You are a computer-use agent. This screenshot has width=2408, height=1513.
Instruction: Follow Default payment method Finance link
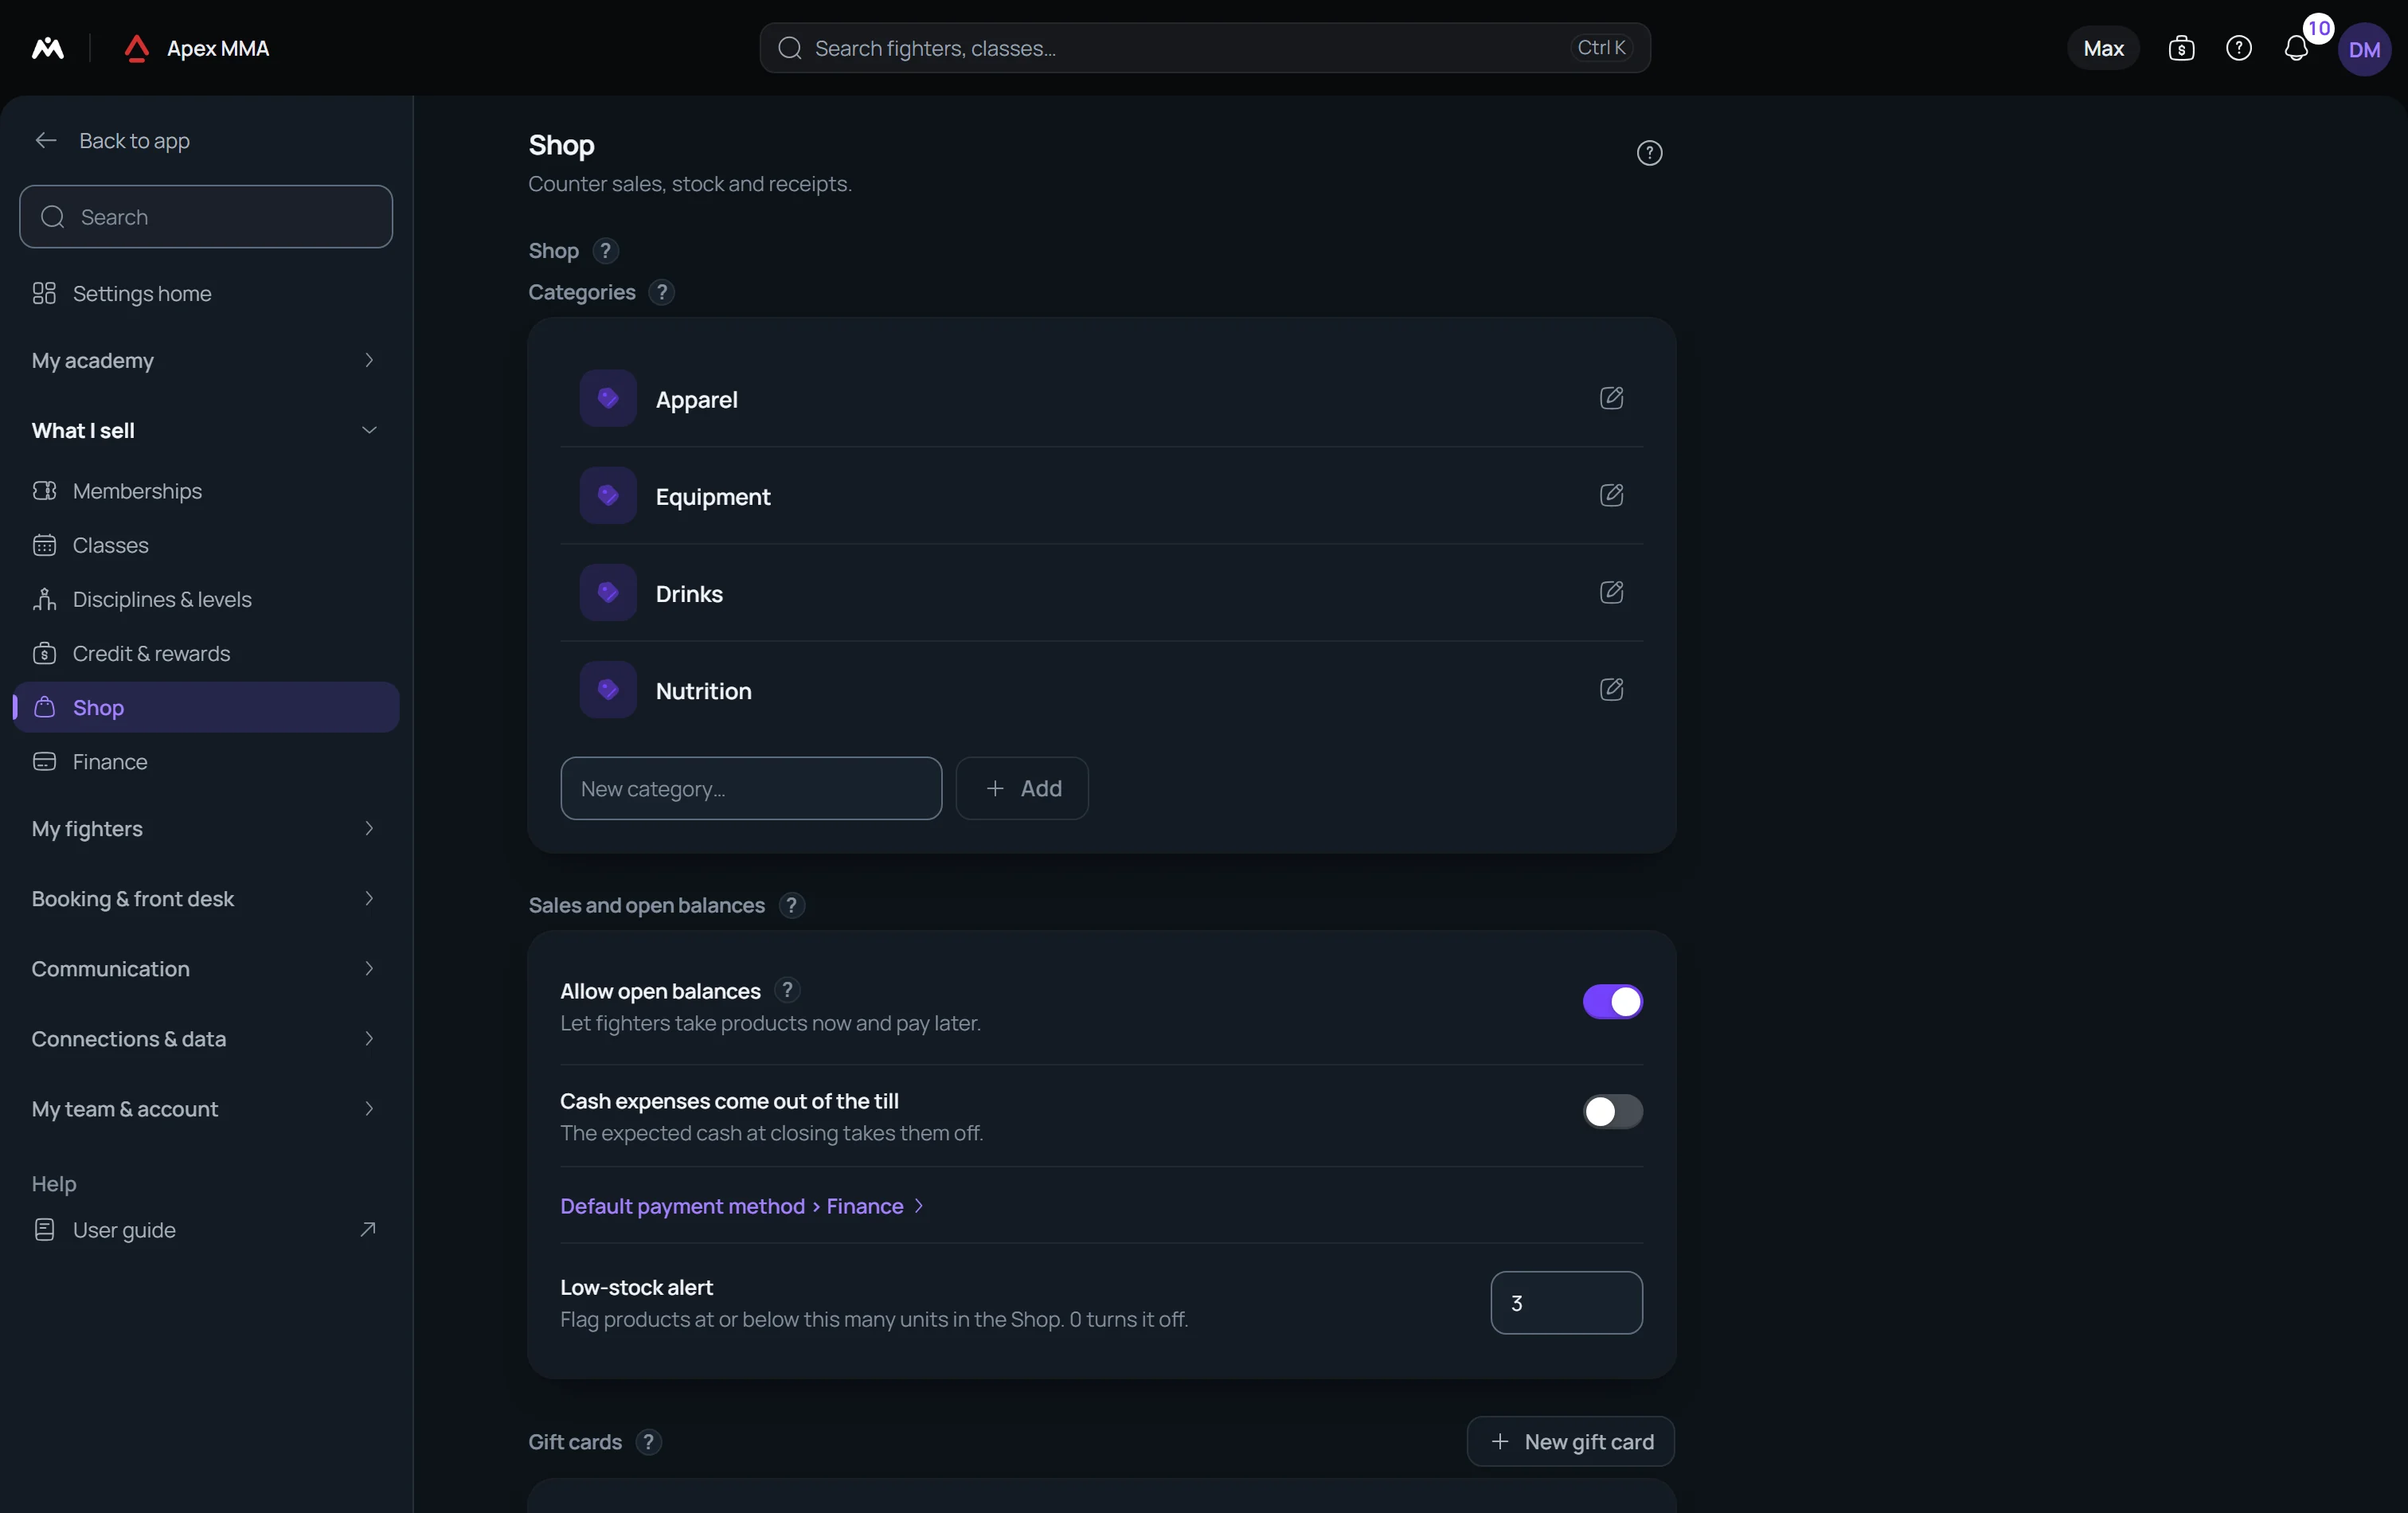[x=741, y=1206]
